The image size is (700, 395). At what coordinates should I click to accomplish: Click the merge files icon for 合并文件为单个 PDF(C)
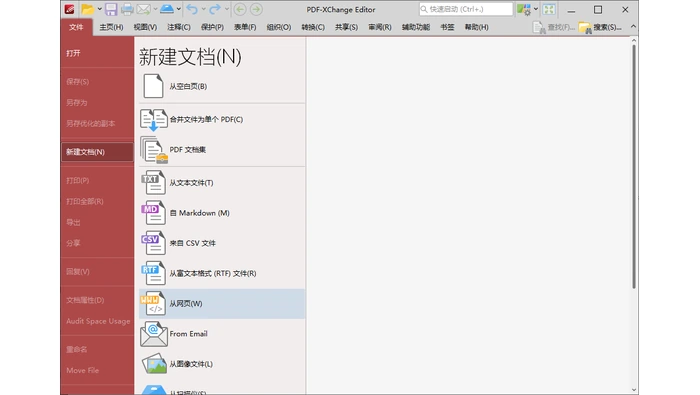click(154, 120)
